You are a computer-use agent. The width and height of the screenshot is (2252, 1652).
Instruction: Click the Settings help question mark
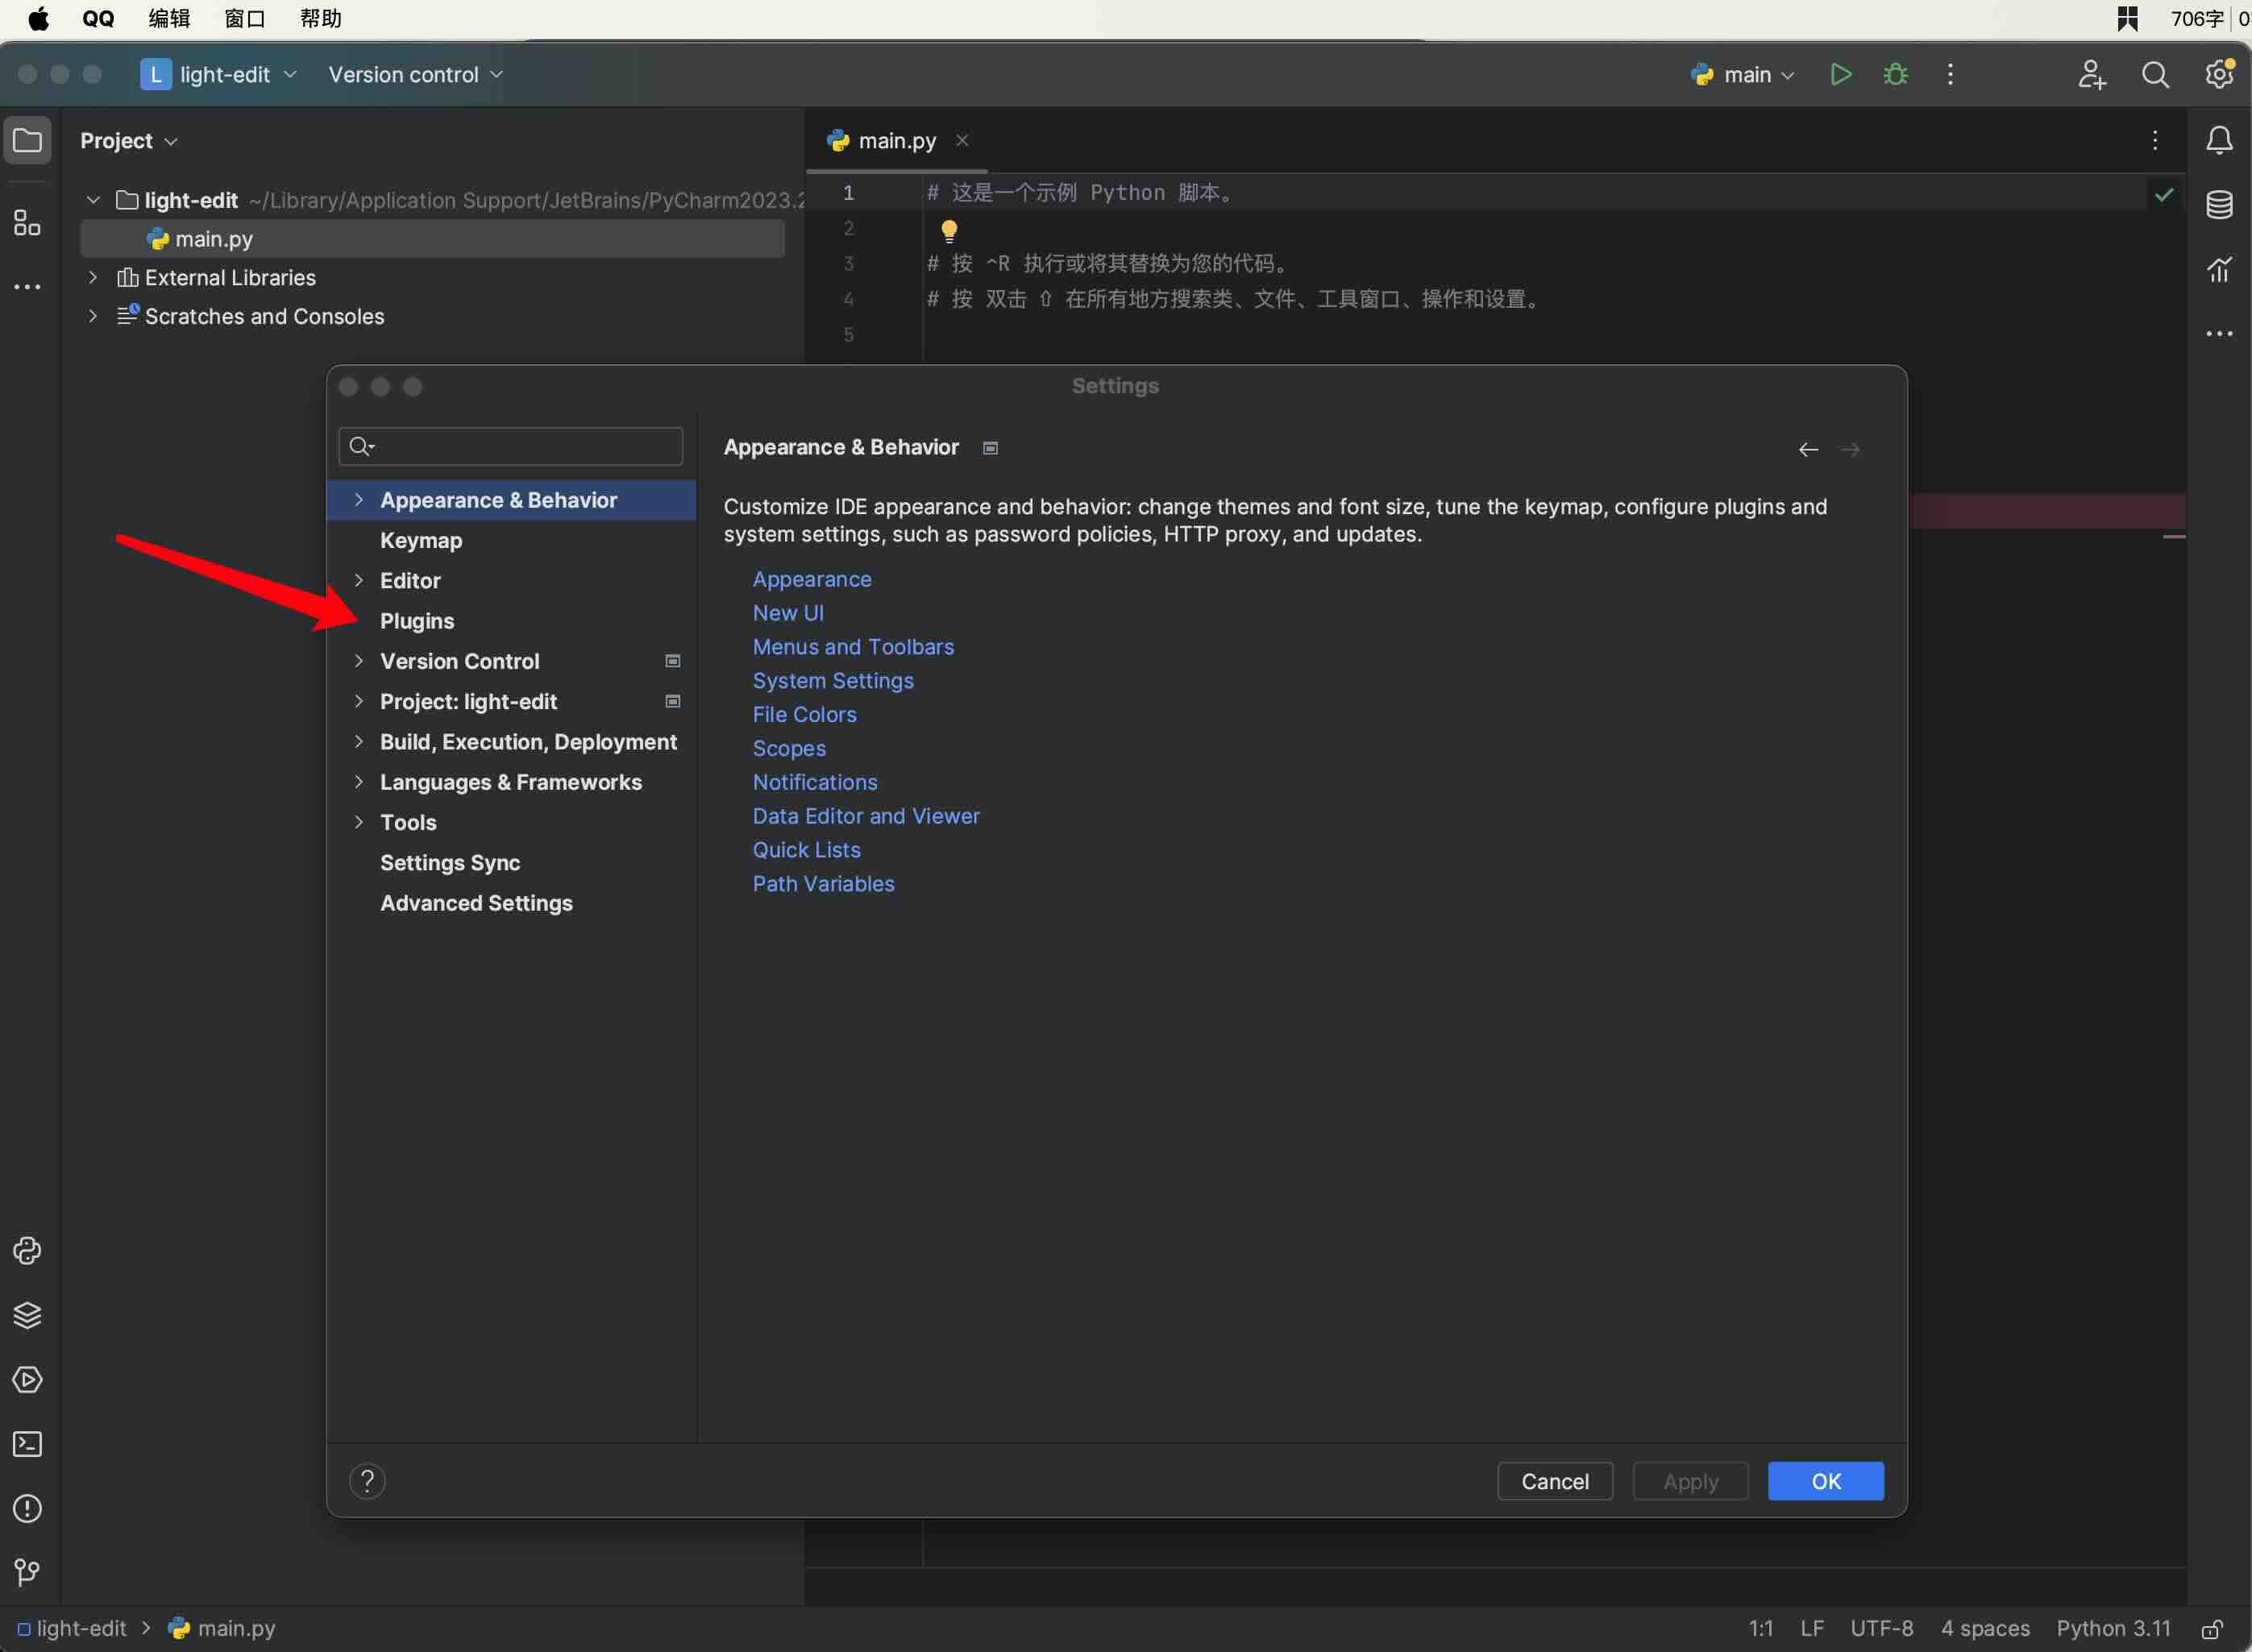[367, 1481]
